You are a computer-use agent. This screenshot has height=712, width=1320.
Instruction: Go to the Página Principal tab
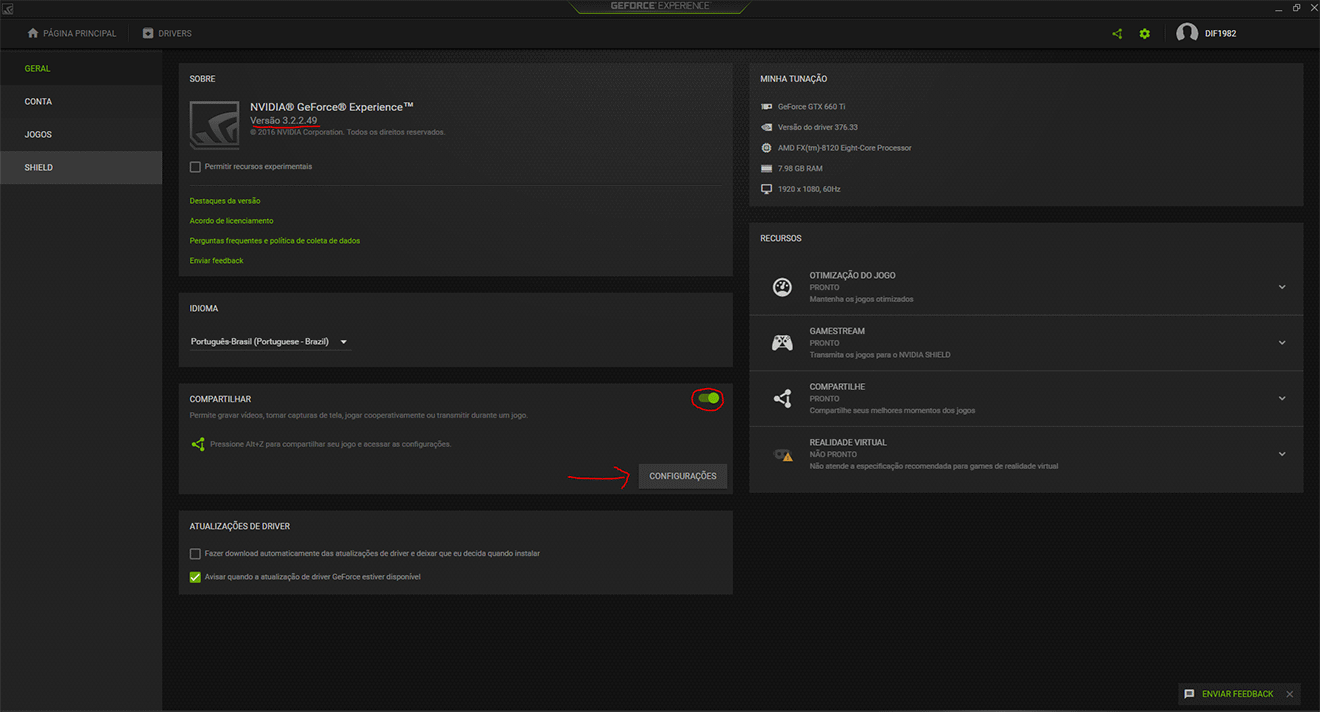point(72,33)
